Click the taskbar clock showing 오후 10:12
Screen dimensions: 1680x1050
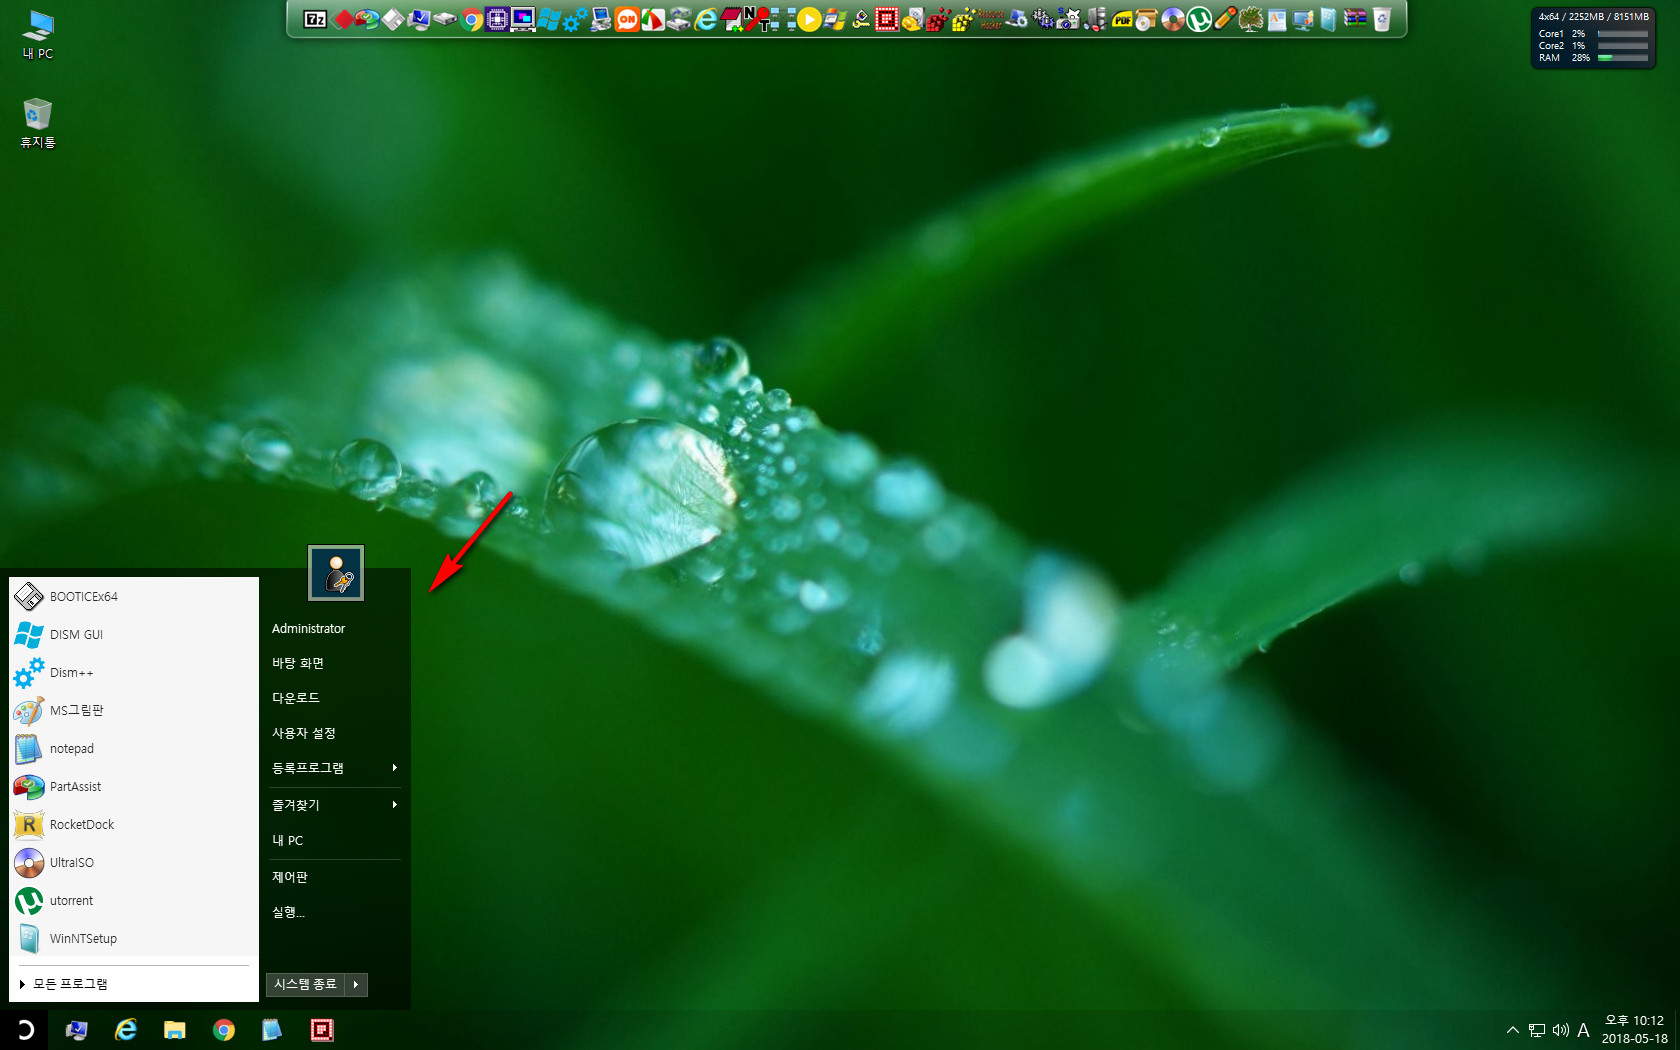(x=1635, y=1030)
